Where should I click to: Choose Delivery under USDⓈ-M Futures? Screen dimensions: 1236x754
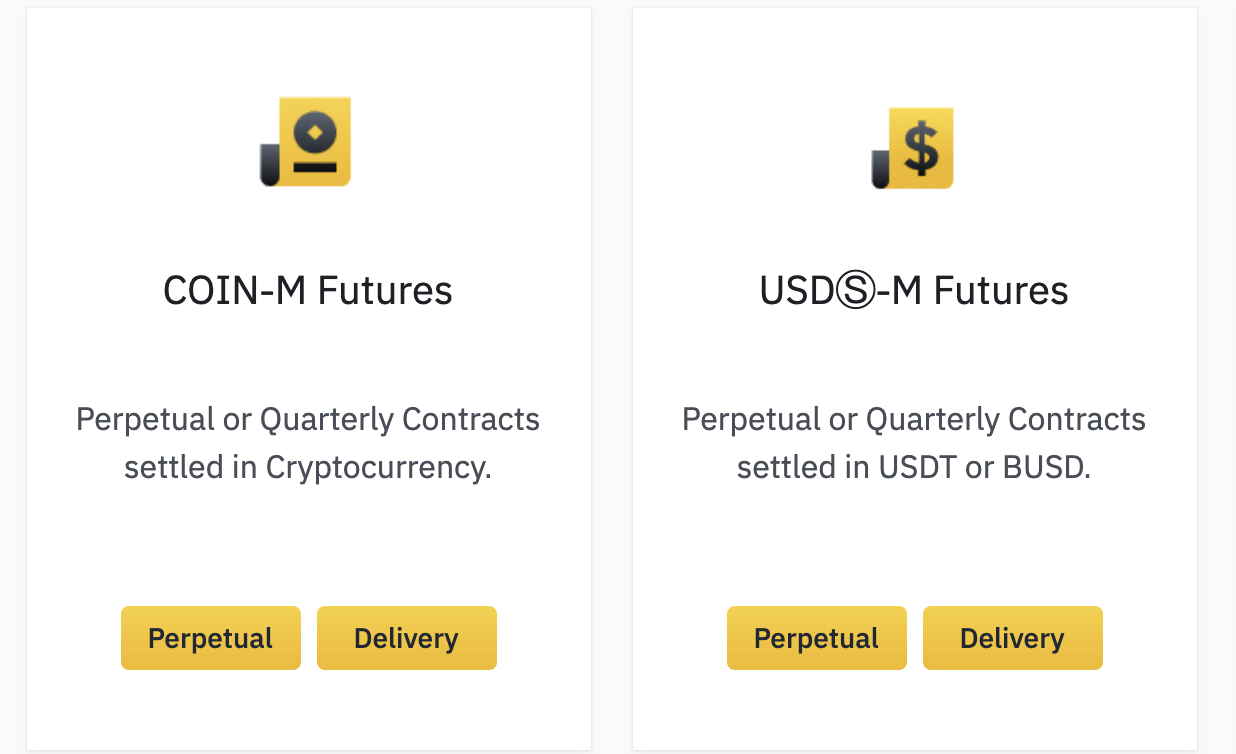[x=1012, y=638]
